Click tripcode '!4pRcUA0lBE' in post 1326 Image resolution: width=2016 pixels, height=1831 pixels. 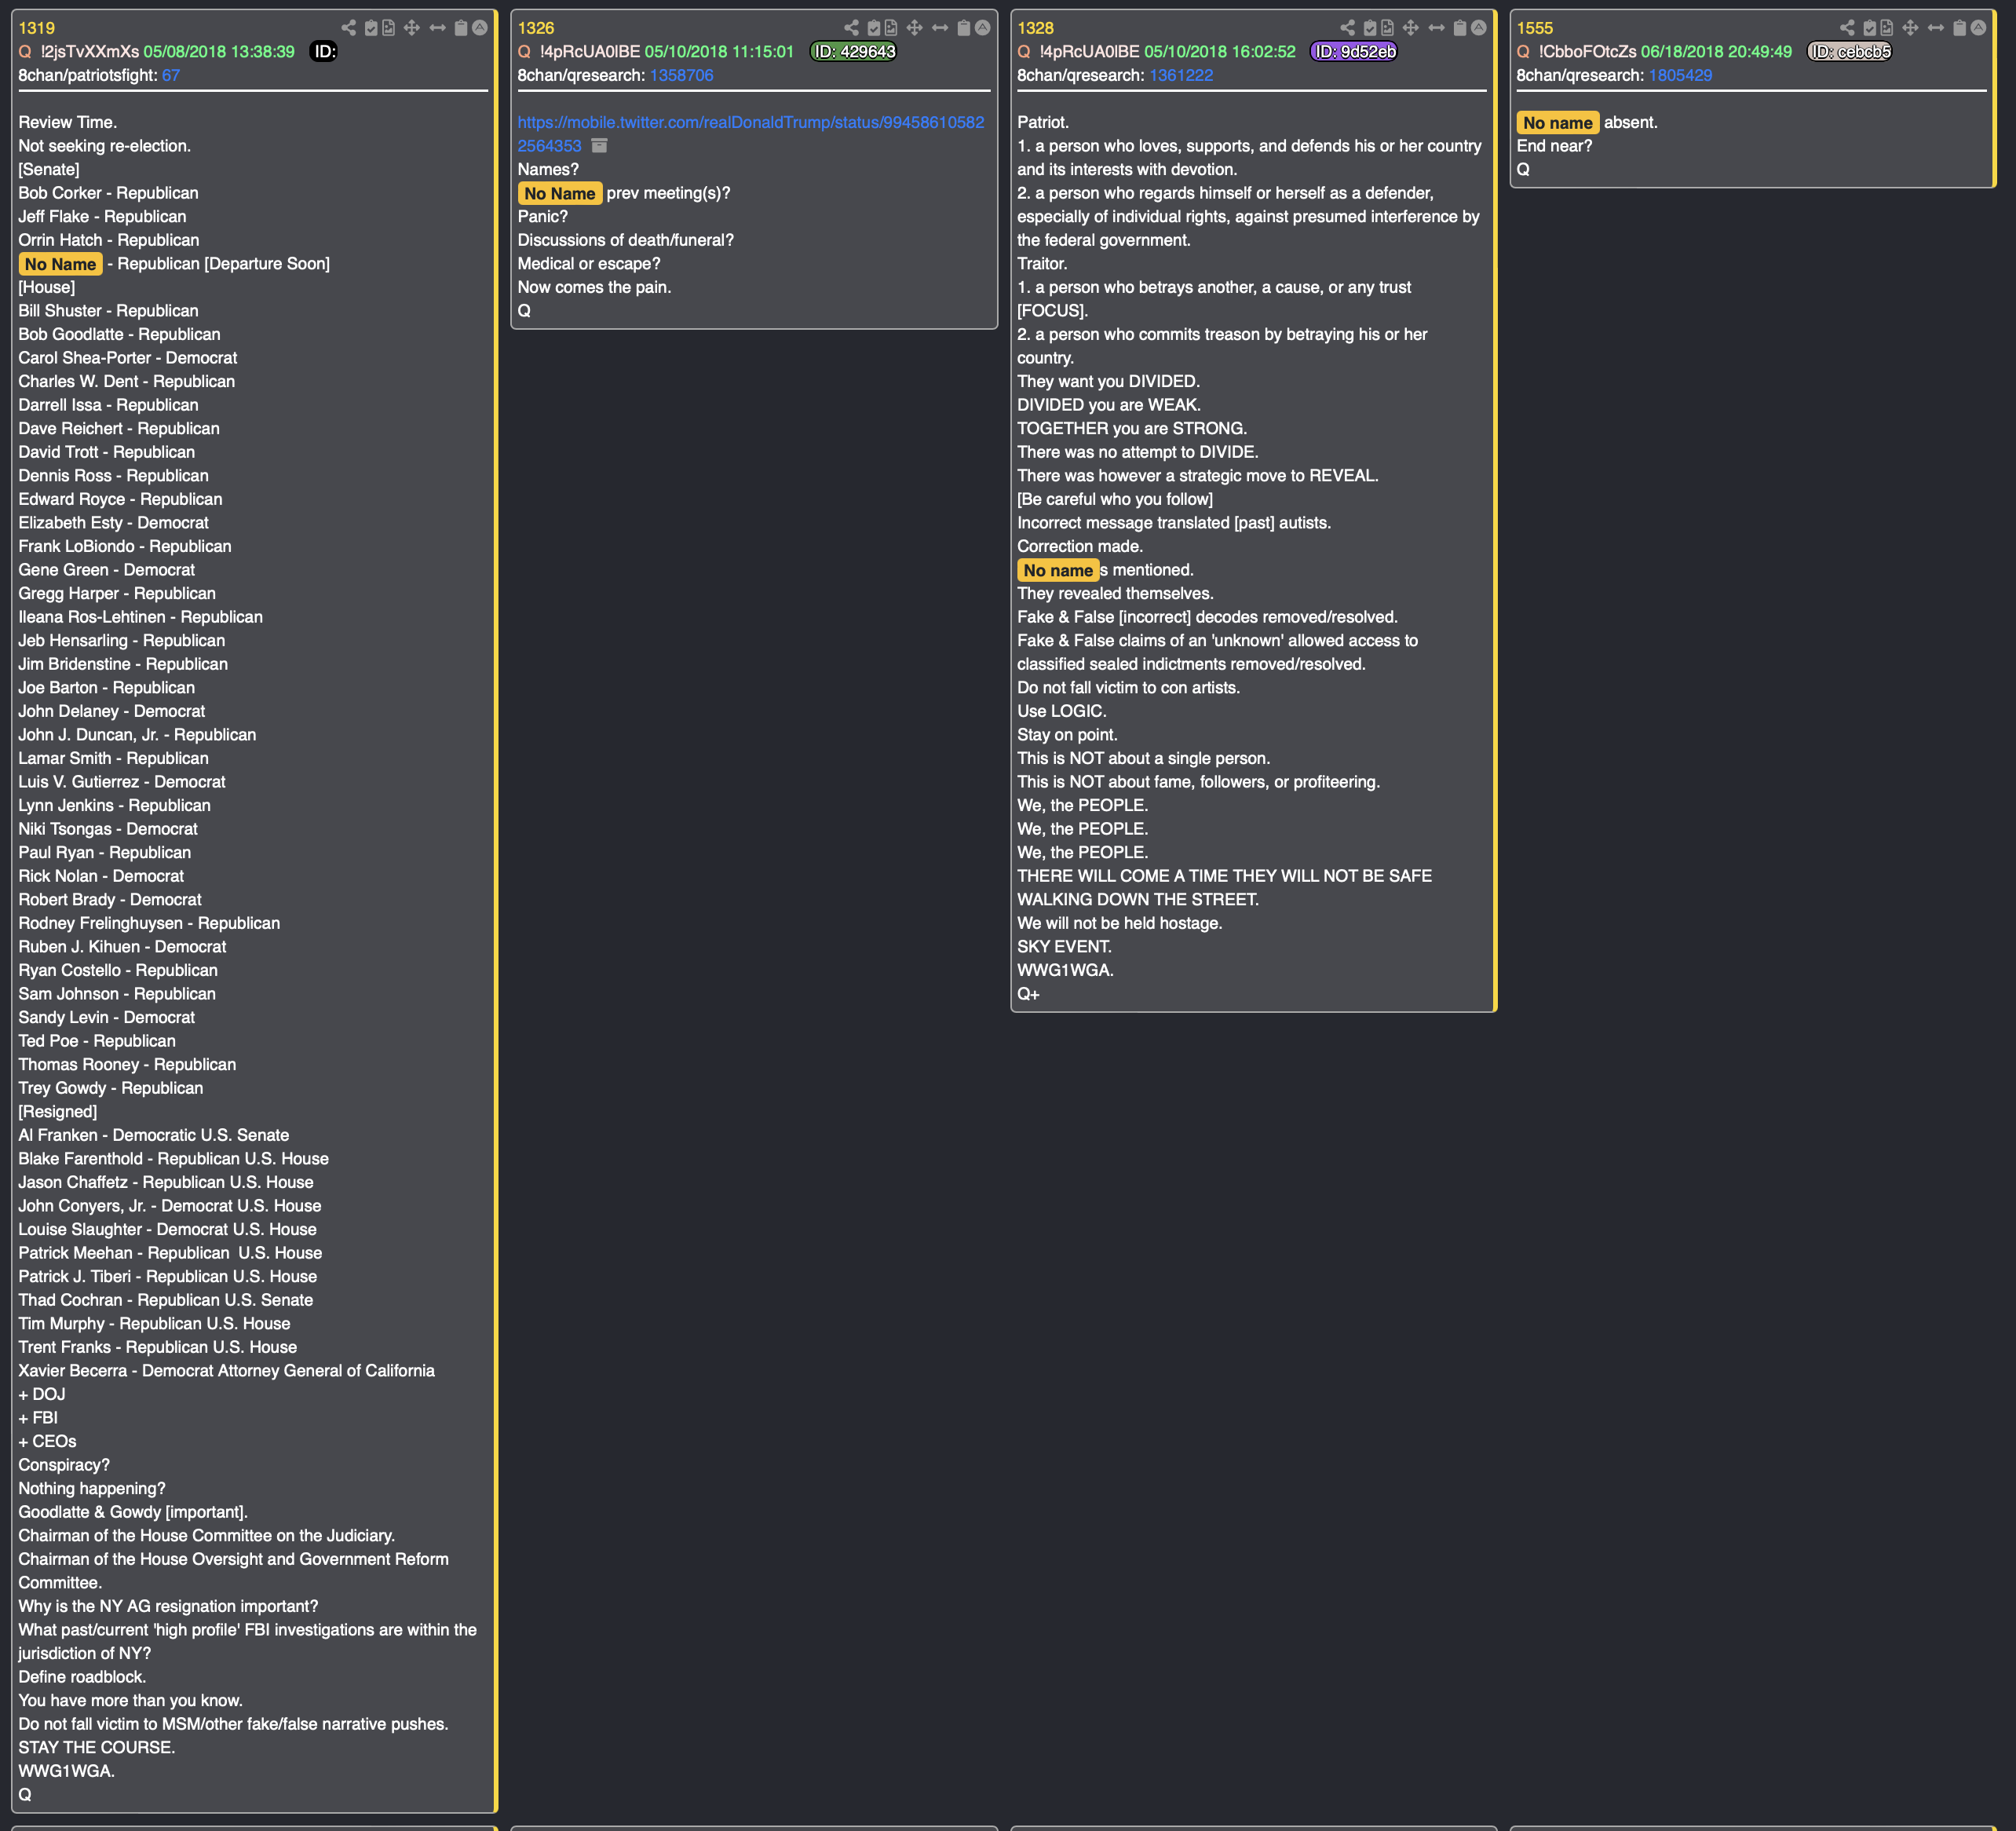pyautogui.click(x=590, y=52)
